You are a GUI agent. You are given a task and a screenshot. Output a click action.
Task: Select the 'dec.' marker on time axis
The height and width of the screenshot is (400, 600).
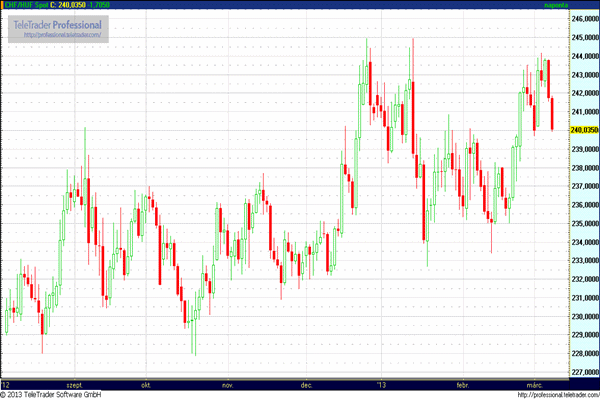(x=306, y=384)
